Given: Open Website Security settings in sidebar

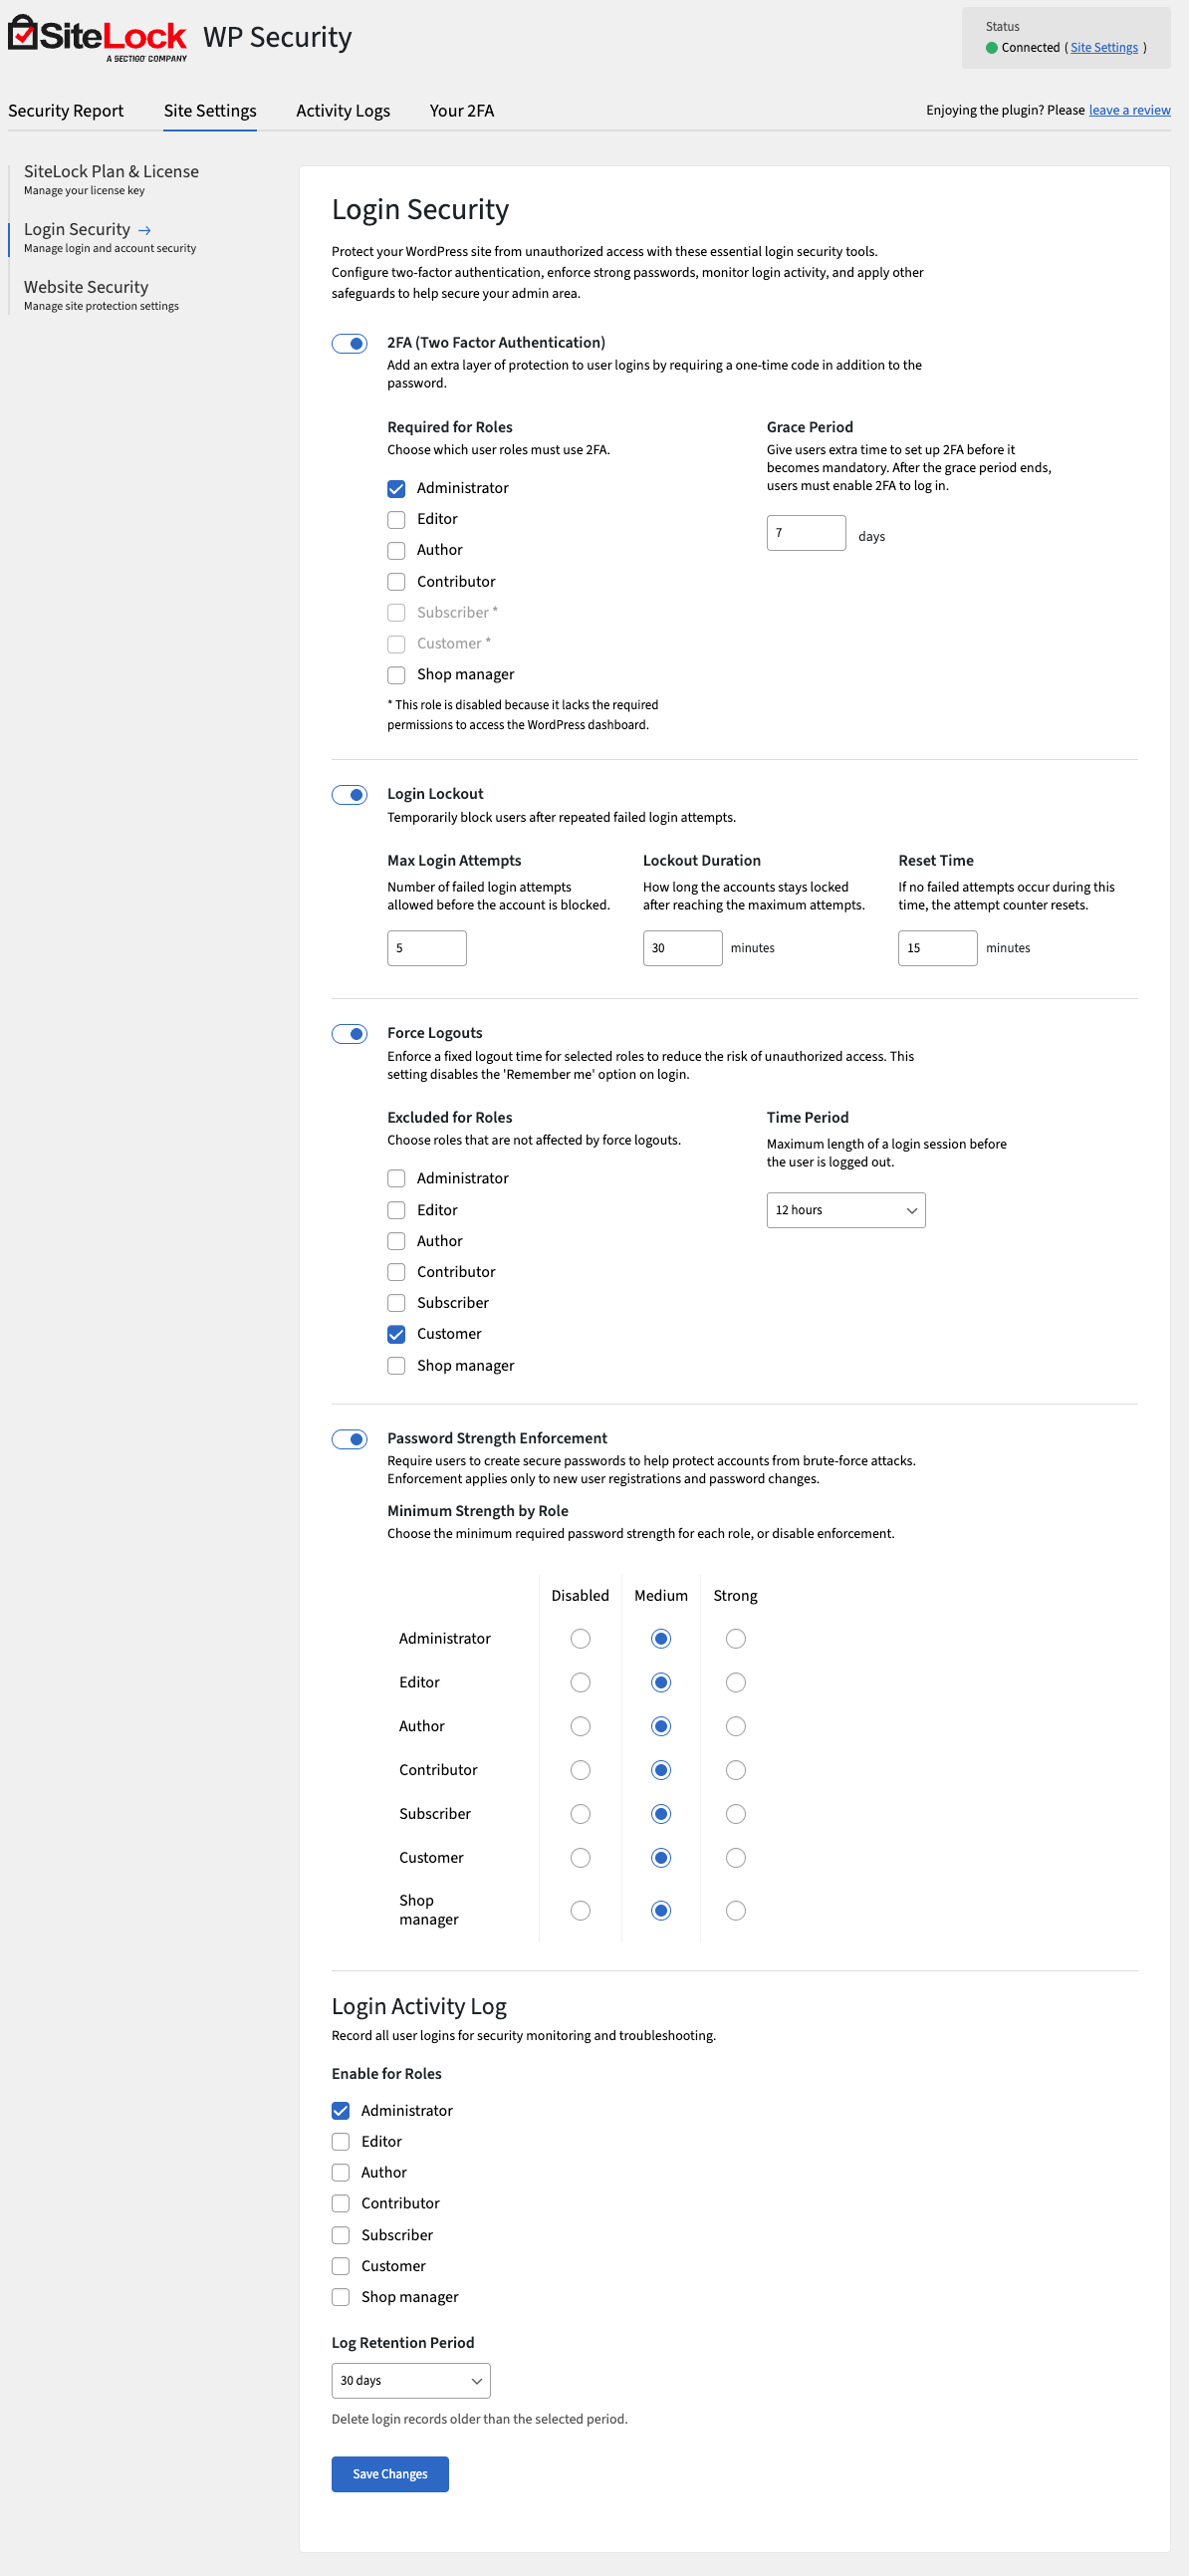Looking at the screenshot, I should 86,288.
